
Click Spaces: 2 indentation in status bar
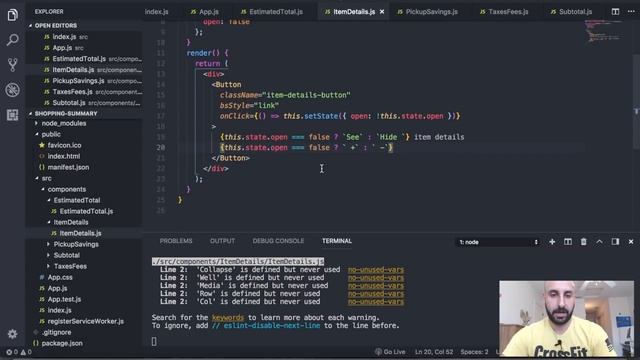(x=474, y=351)
